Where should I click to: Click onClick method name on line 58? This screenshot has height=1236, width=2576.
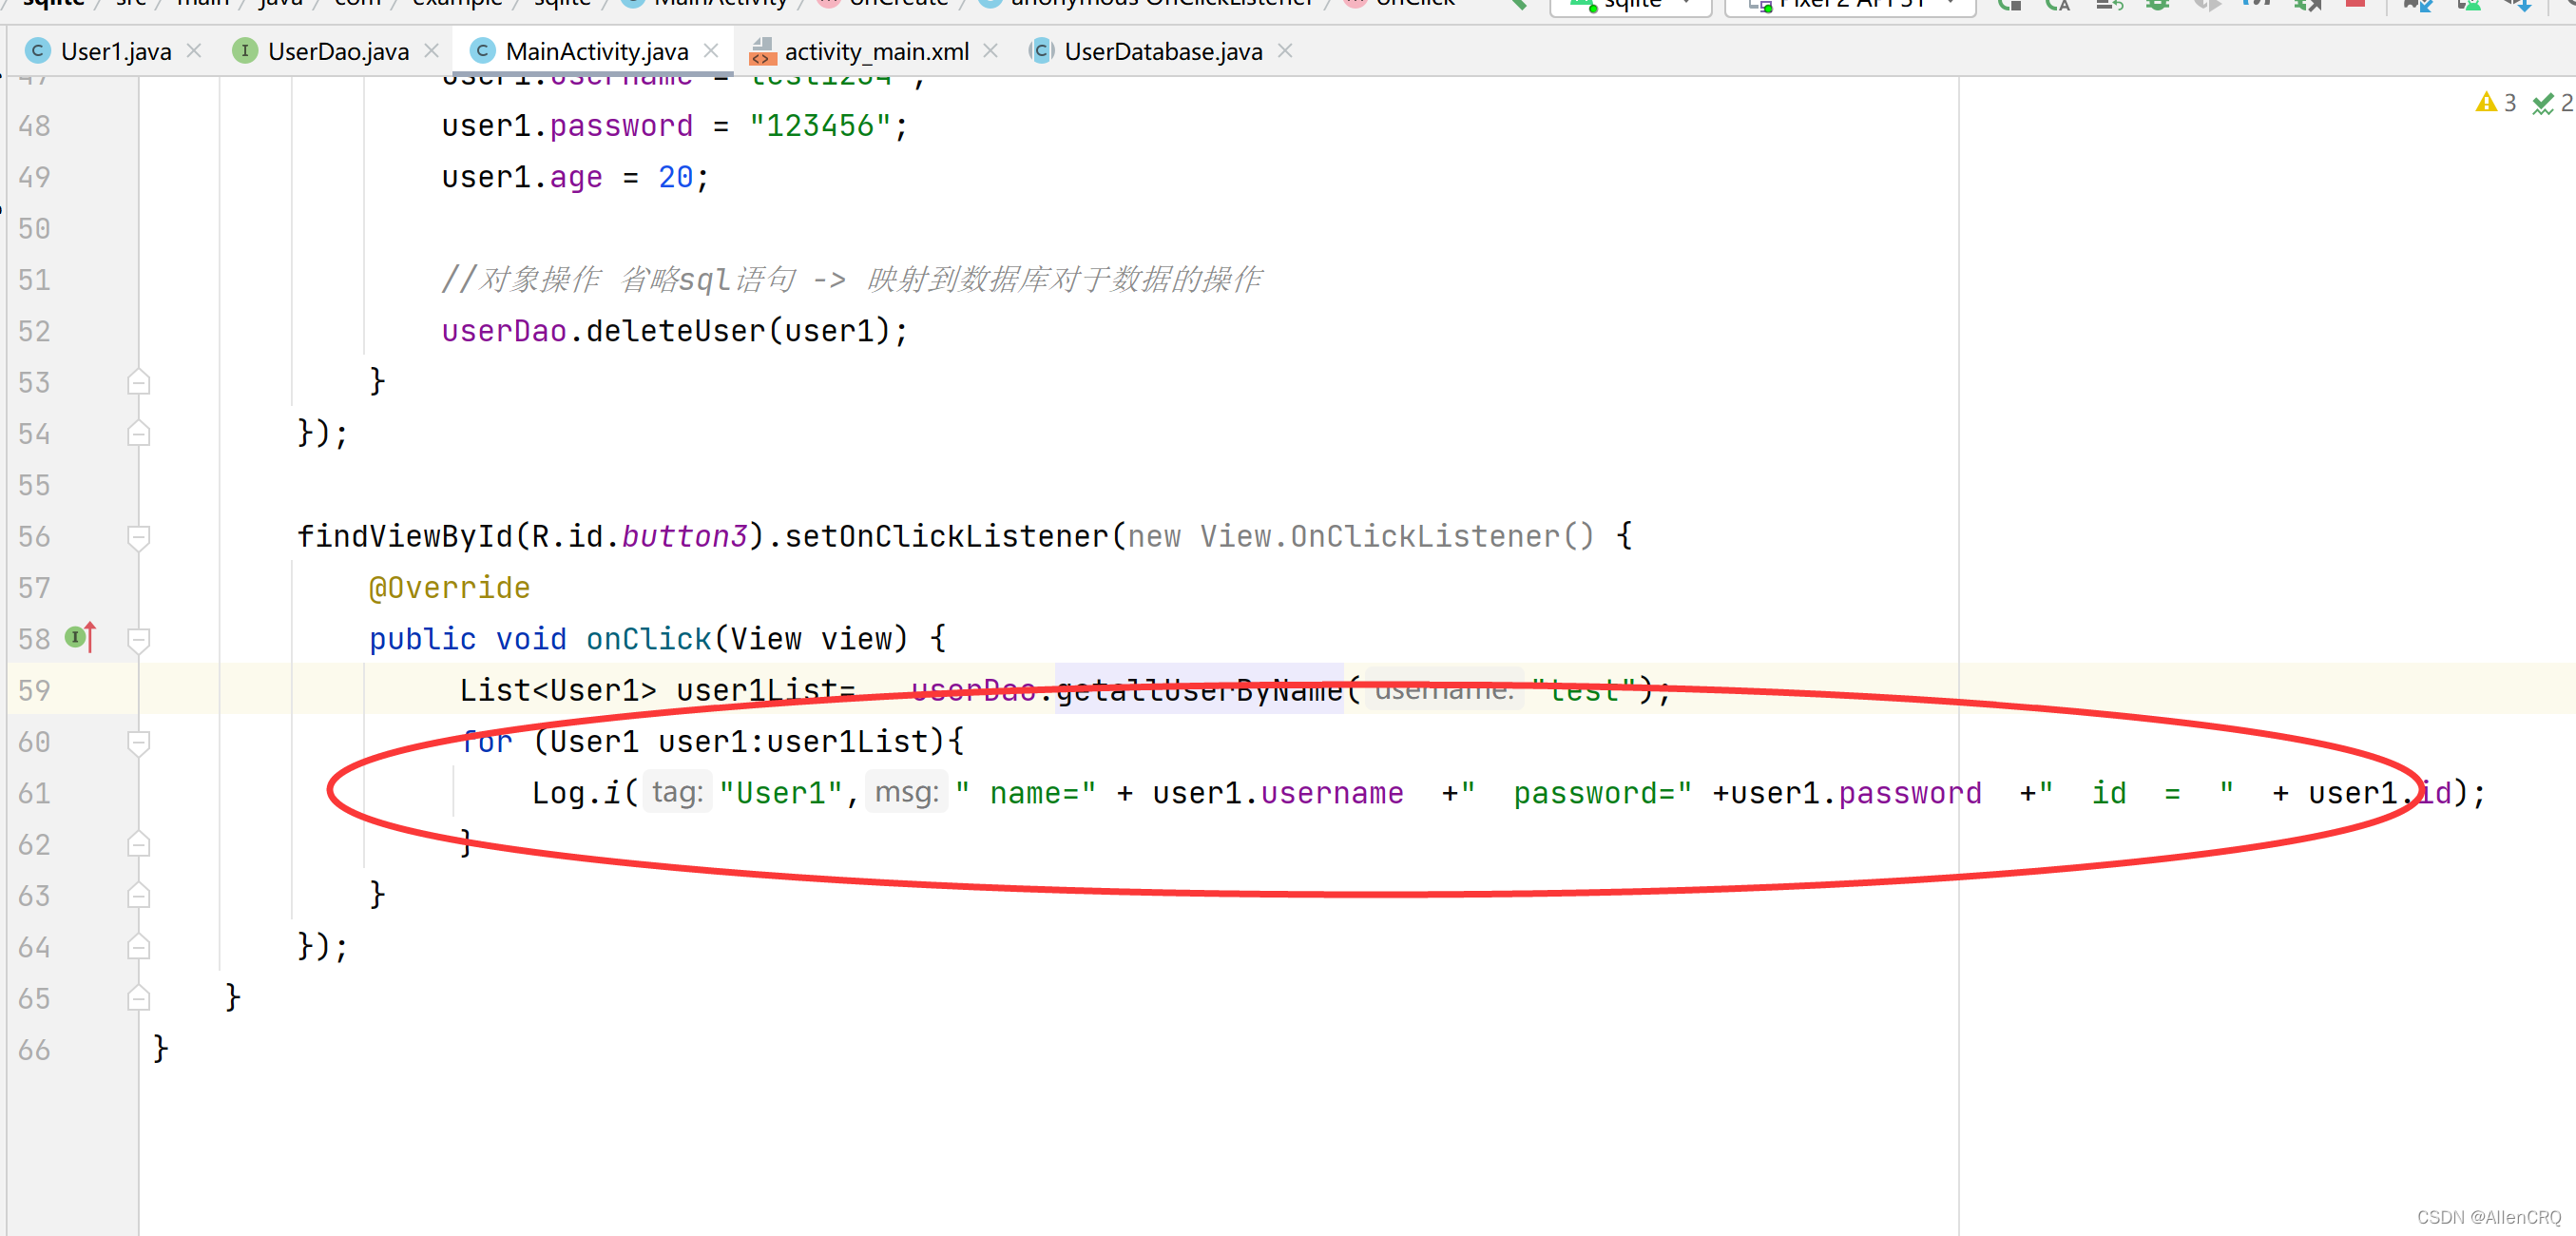tap(648, 639)
